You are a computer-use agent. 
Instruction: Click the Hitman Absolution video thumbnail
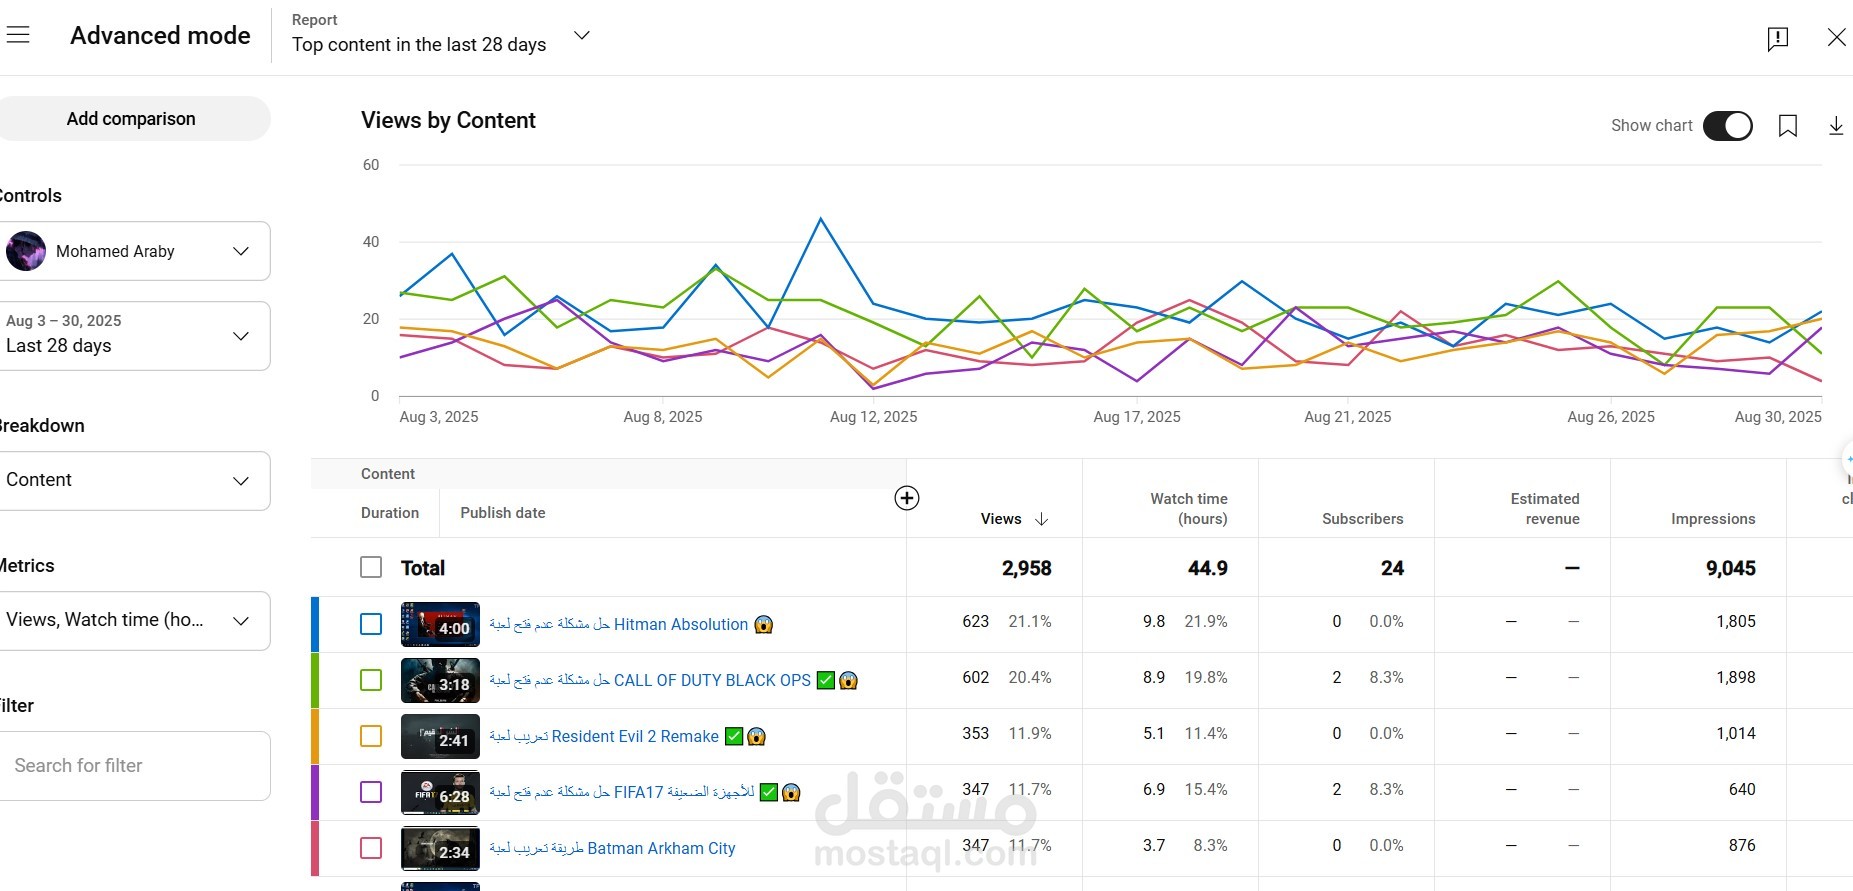(x=440, y=625)
